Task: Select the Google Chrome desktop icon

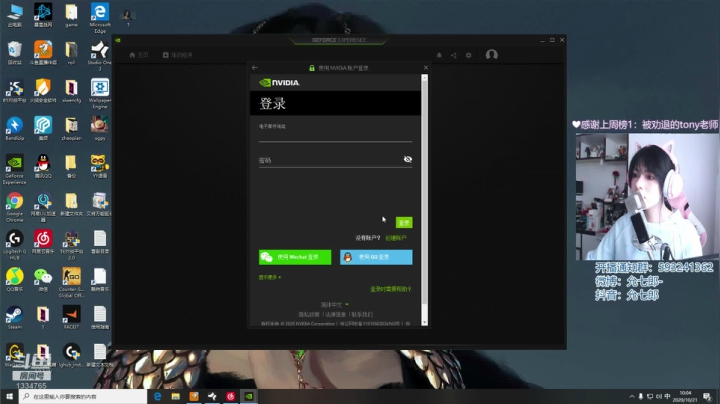Action: point(15,207)
